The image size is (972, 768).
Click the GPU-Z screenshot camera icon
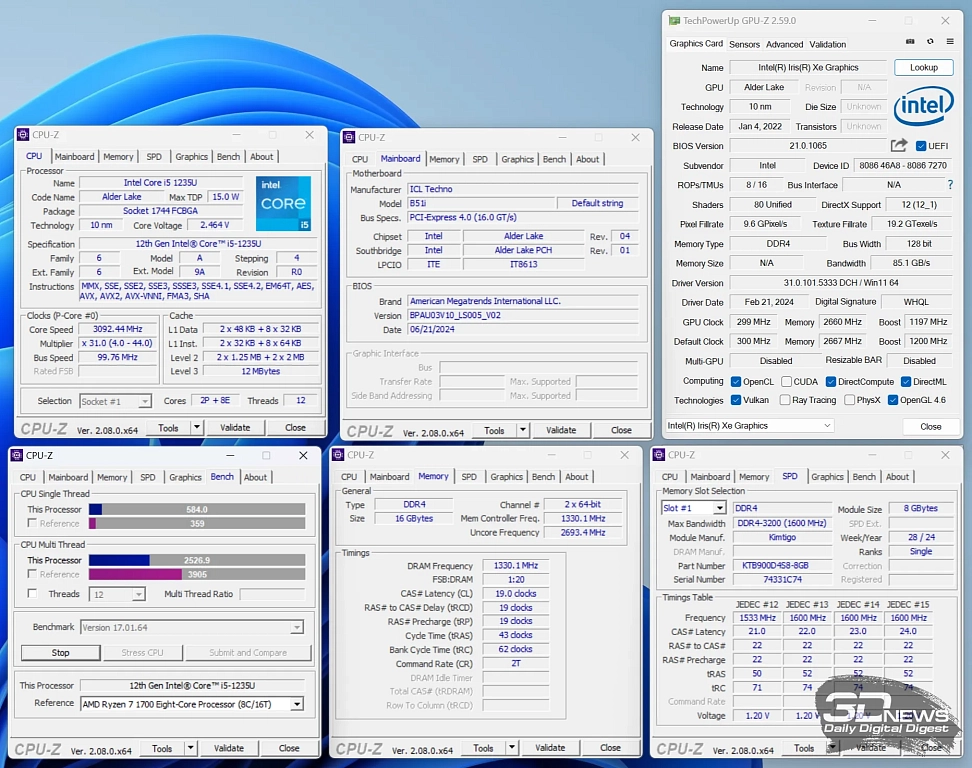point(910,42)
